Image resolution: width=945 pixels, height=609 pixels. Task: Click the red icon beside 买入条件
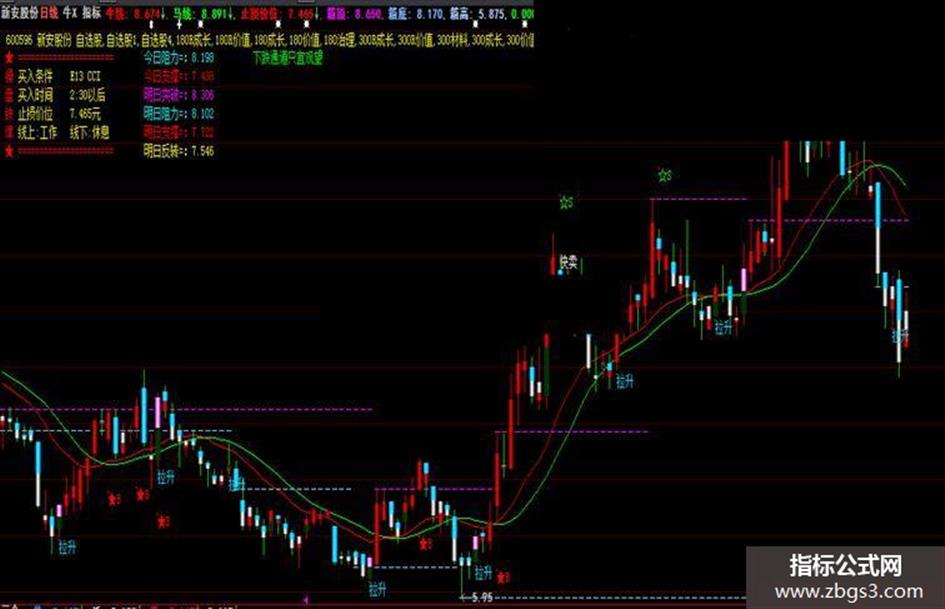[9, 76]
